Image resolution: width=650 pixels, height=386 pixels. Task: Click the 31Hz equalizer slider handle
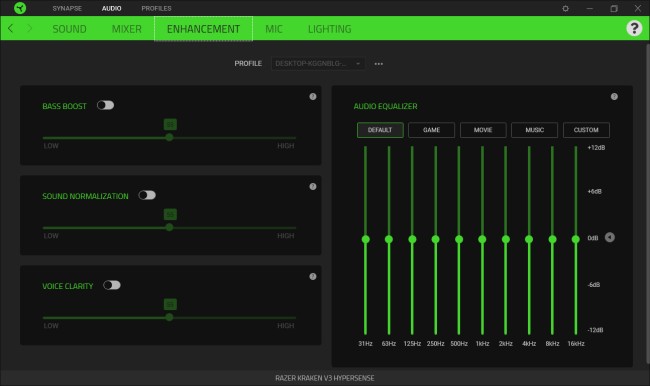tap(365, 239)
